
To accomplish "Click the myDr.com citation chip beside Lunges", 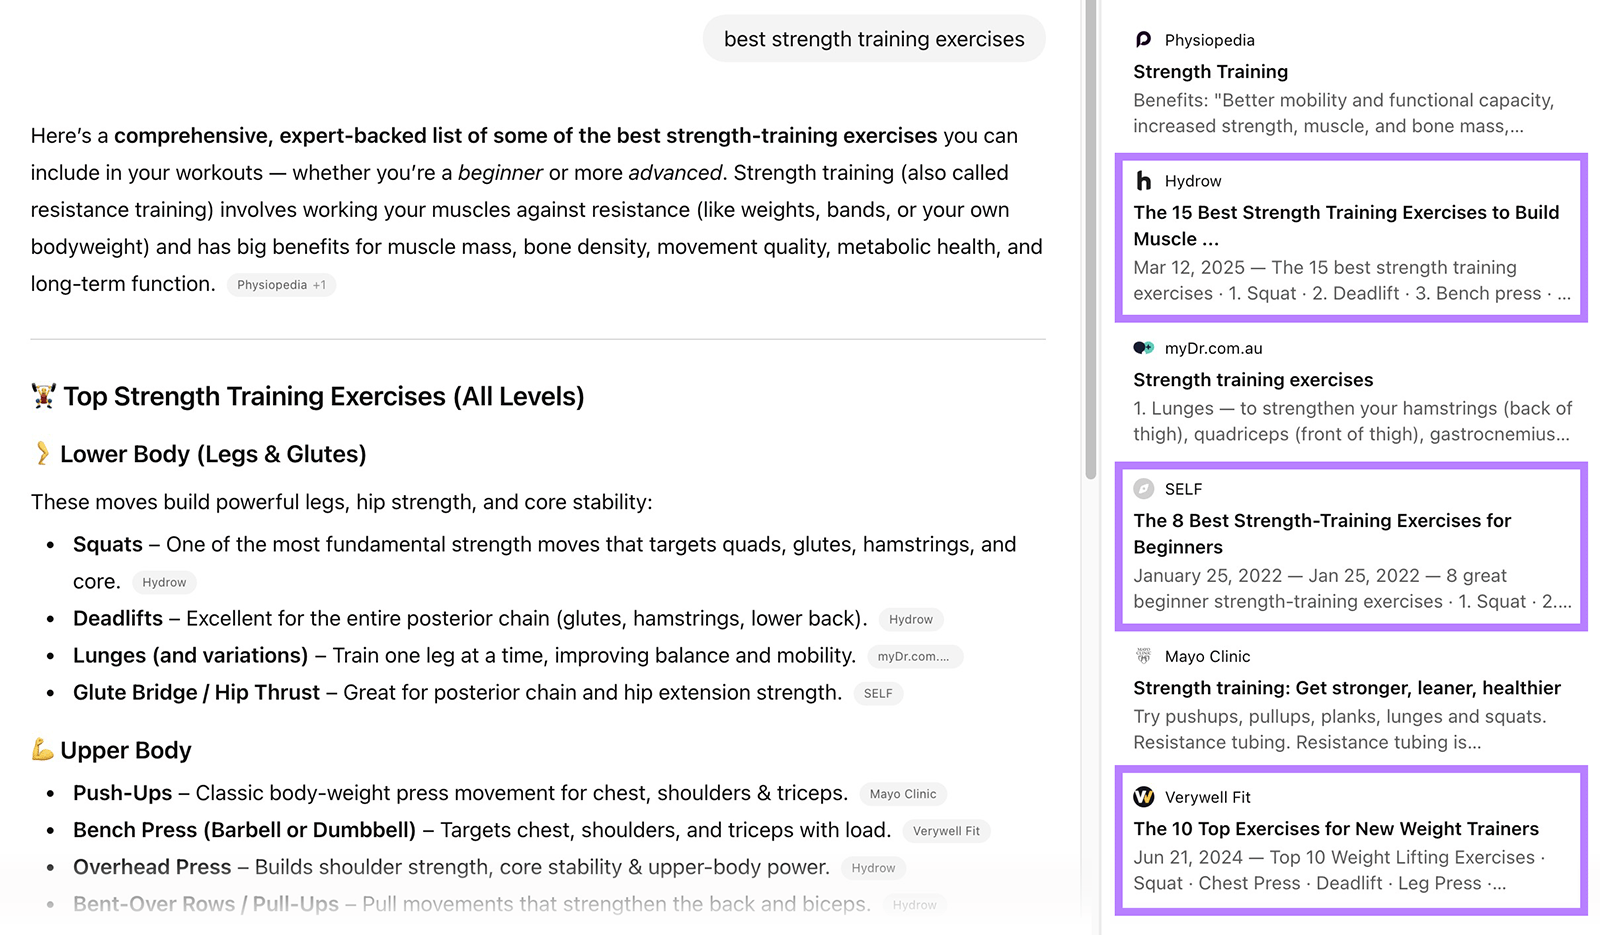I will click(916, 656).
